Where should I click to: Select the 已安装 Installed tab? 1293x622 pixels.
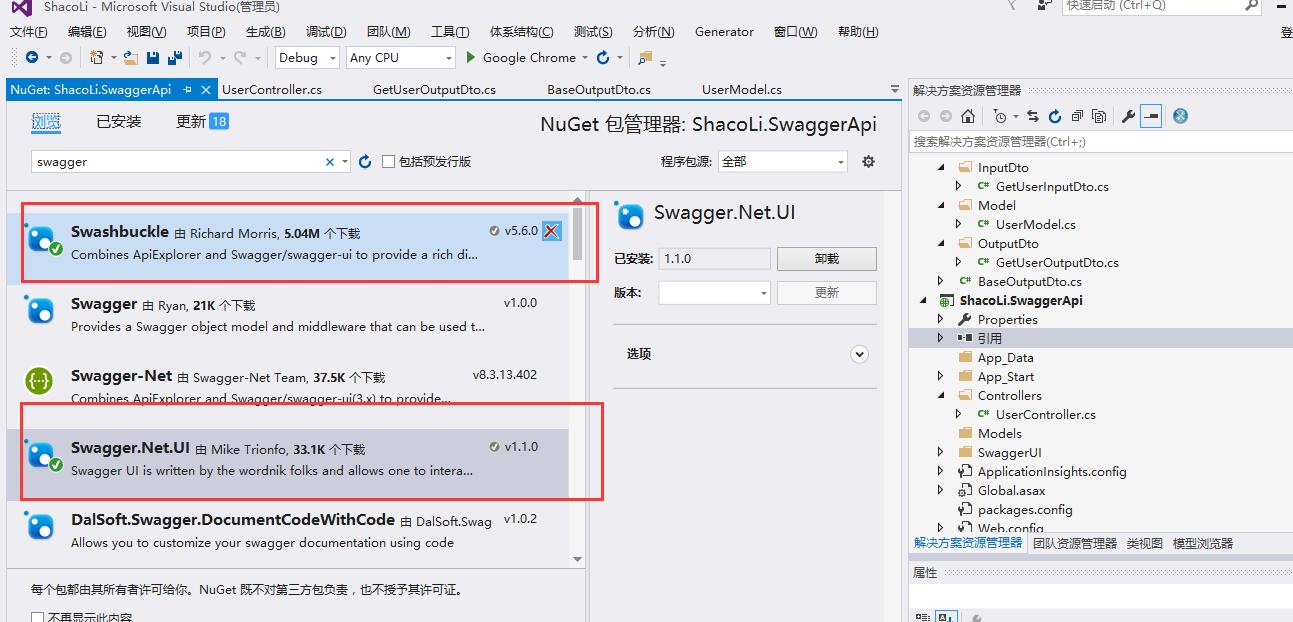[119, 122]
